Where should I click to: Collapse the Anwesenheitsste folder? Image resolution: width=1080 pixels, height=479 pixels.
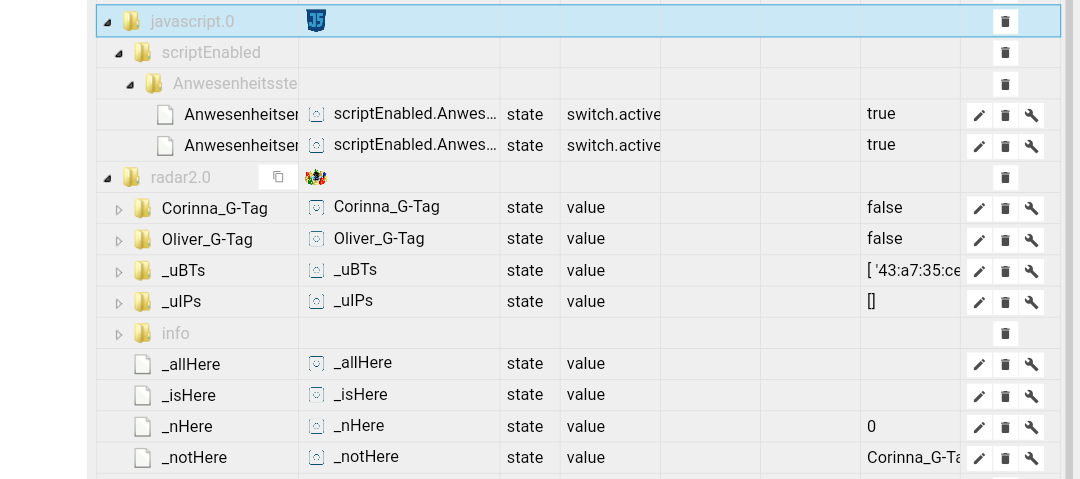(x=130, y=85)
